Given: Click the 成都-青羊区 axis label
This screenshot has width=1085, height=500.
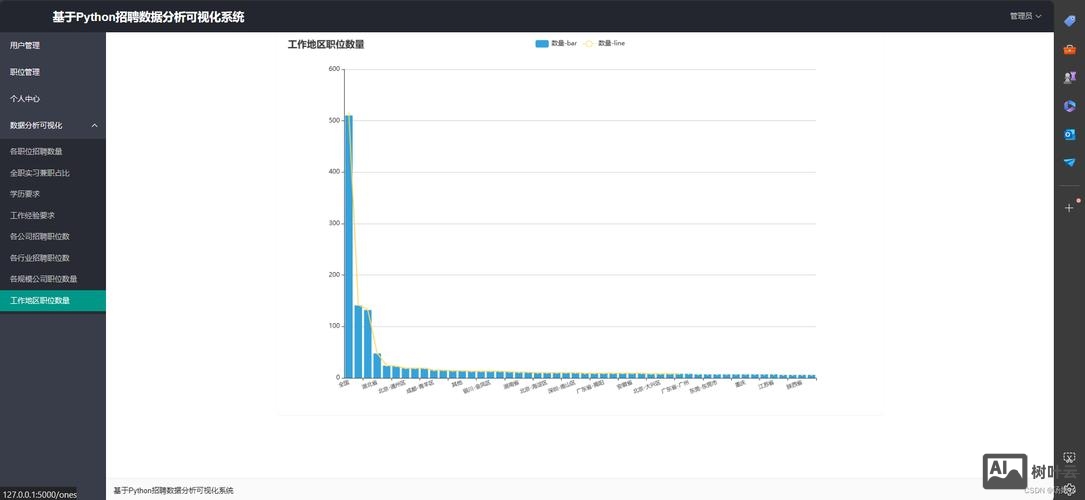Looking at the screenshot, I should [419, 388].
